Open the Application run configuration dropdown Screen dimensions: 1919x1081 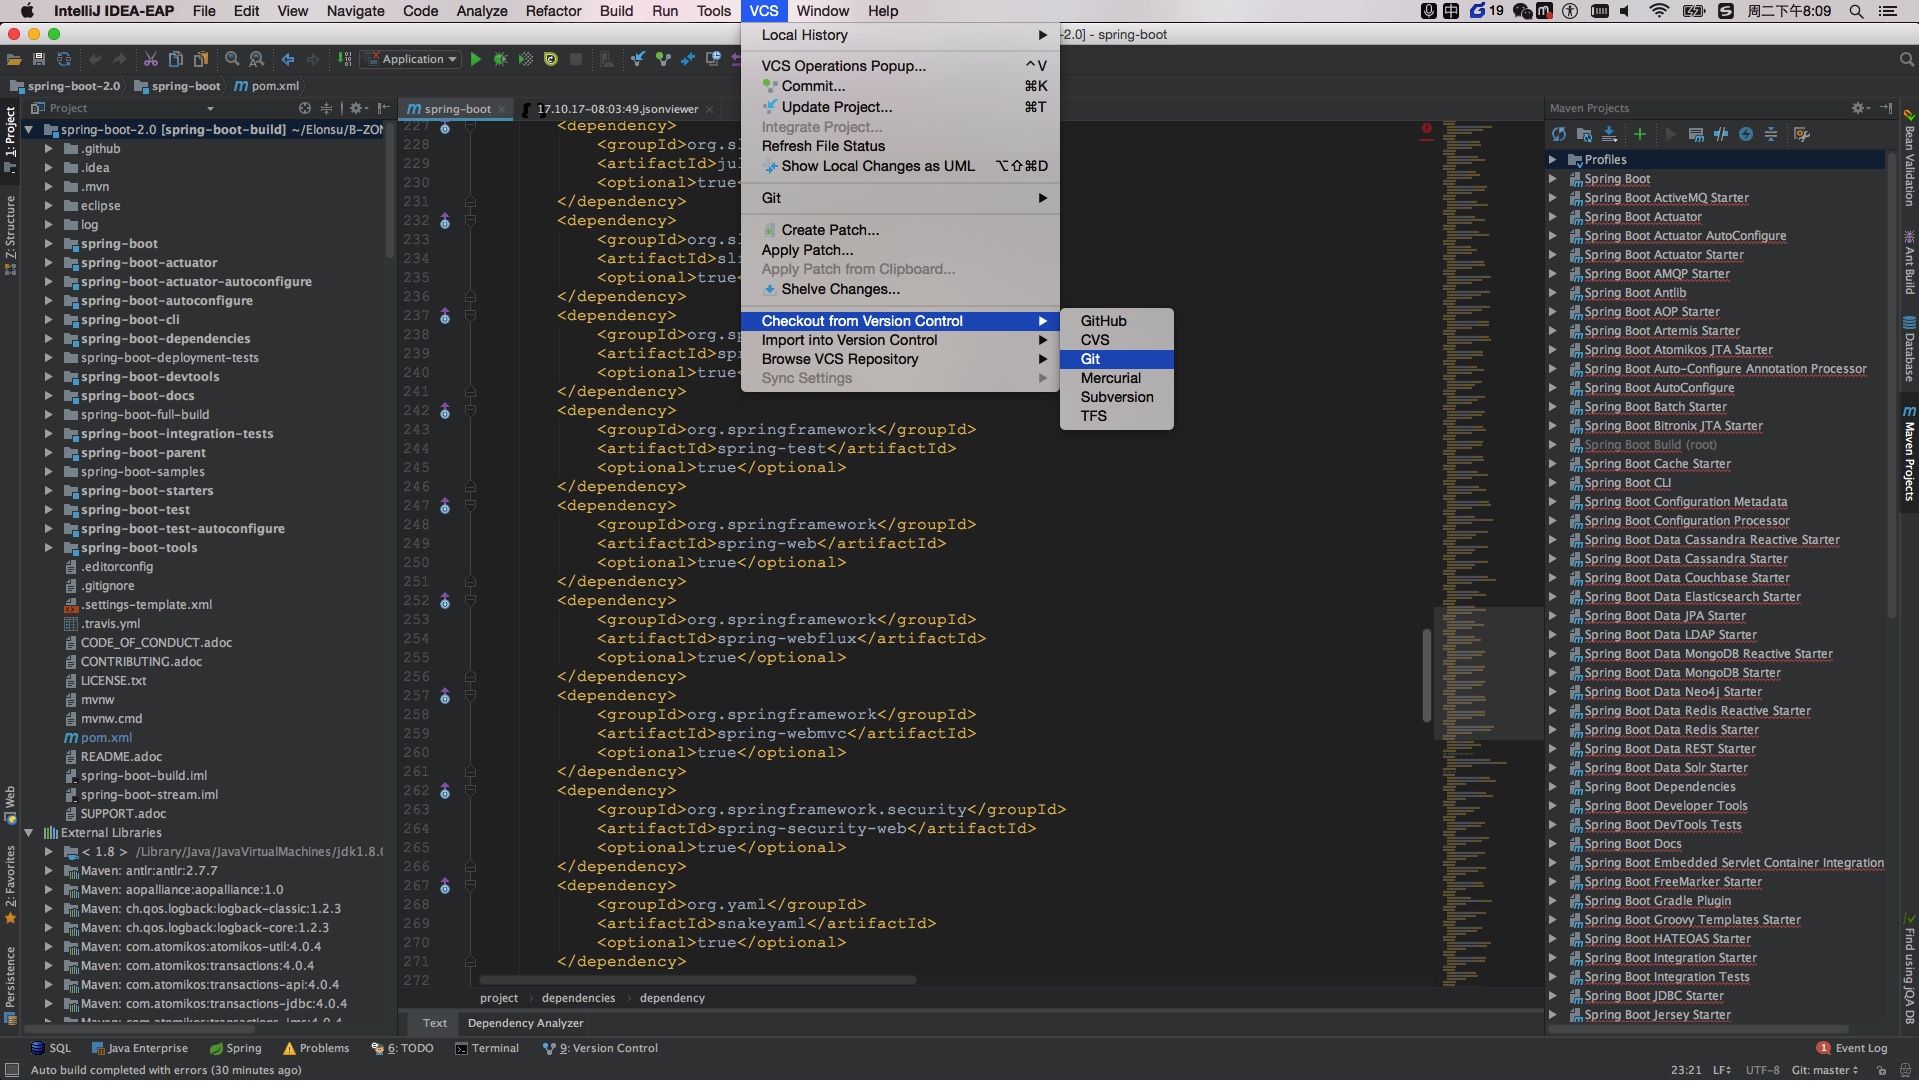click(x=412, y=59)
